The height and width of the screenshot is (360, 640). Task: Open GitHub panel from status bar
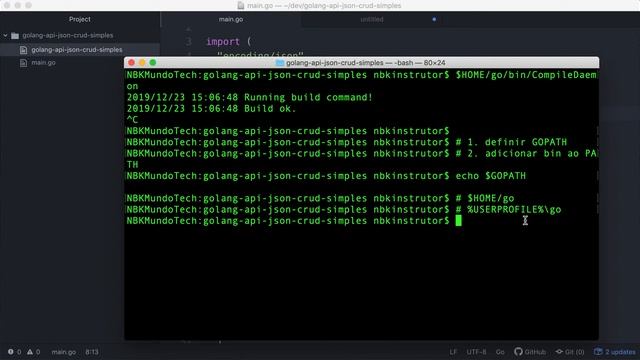(530, 352)
